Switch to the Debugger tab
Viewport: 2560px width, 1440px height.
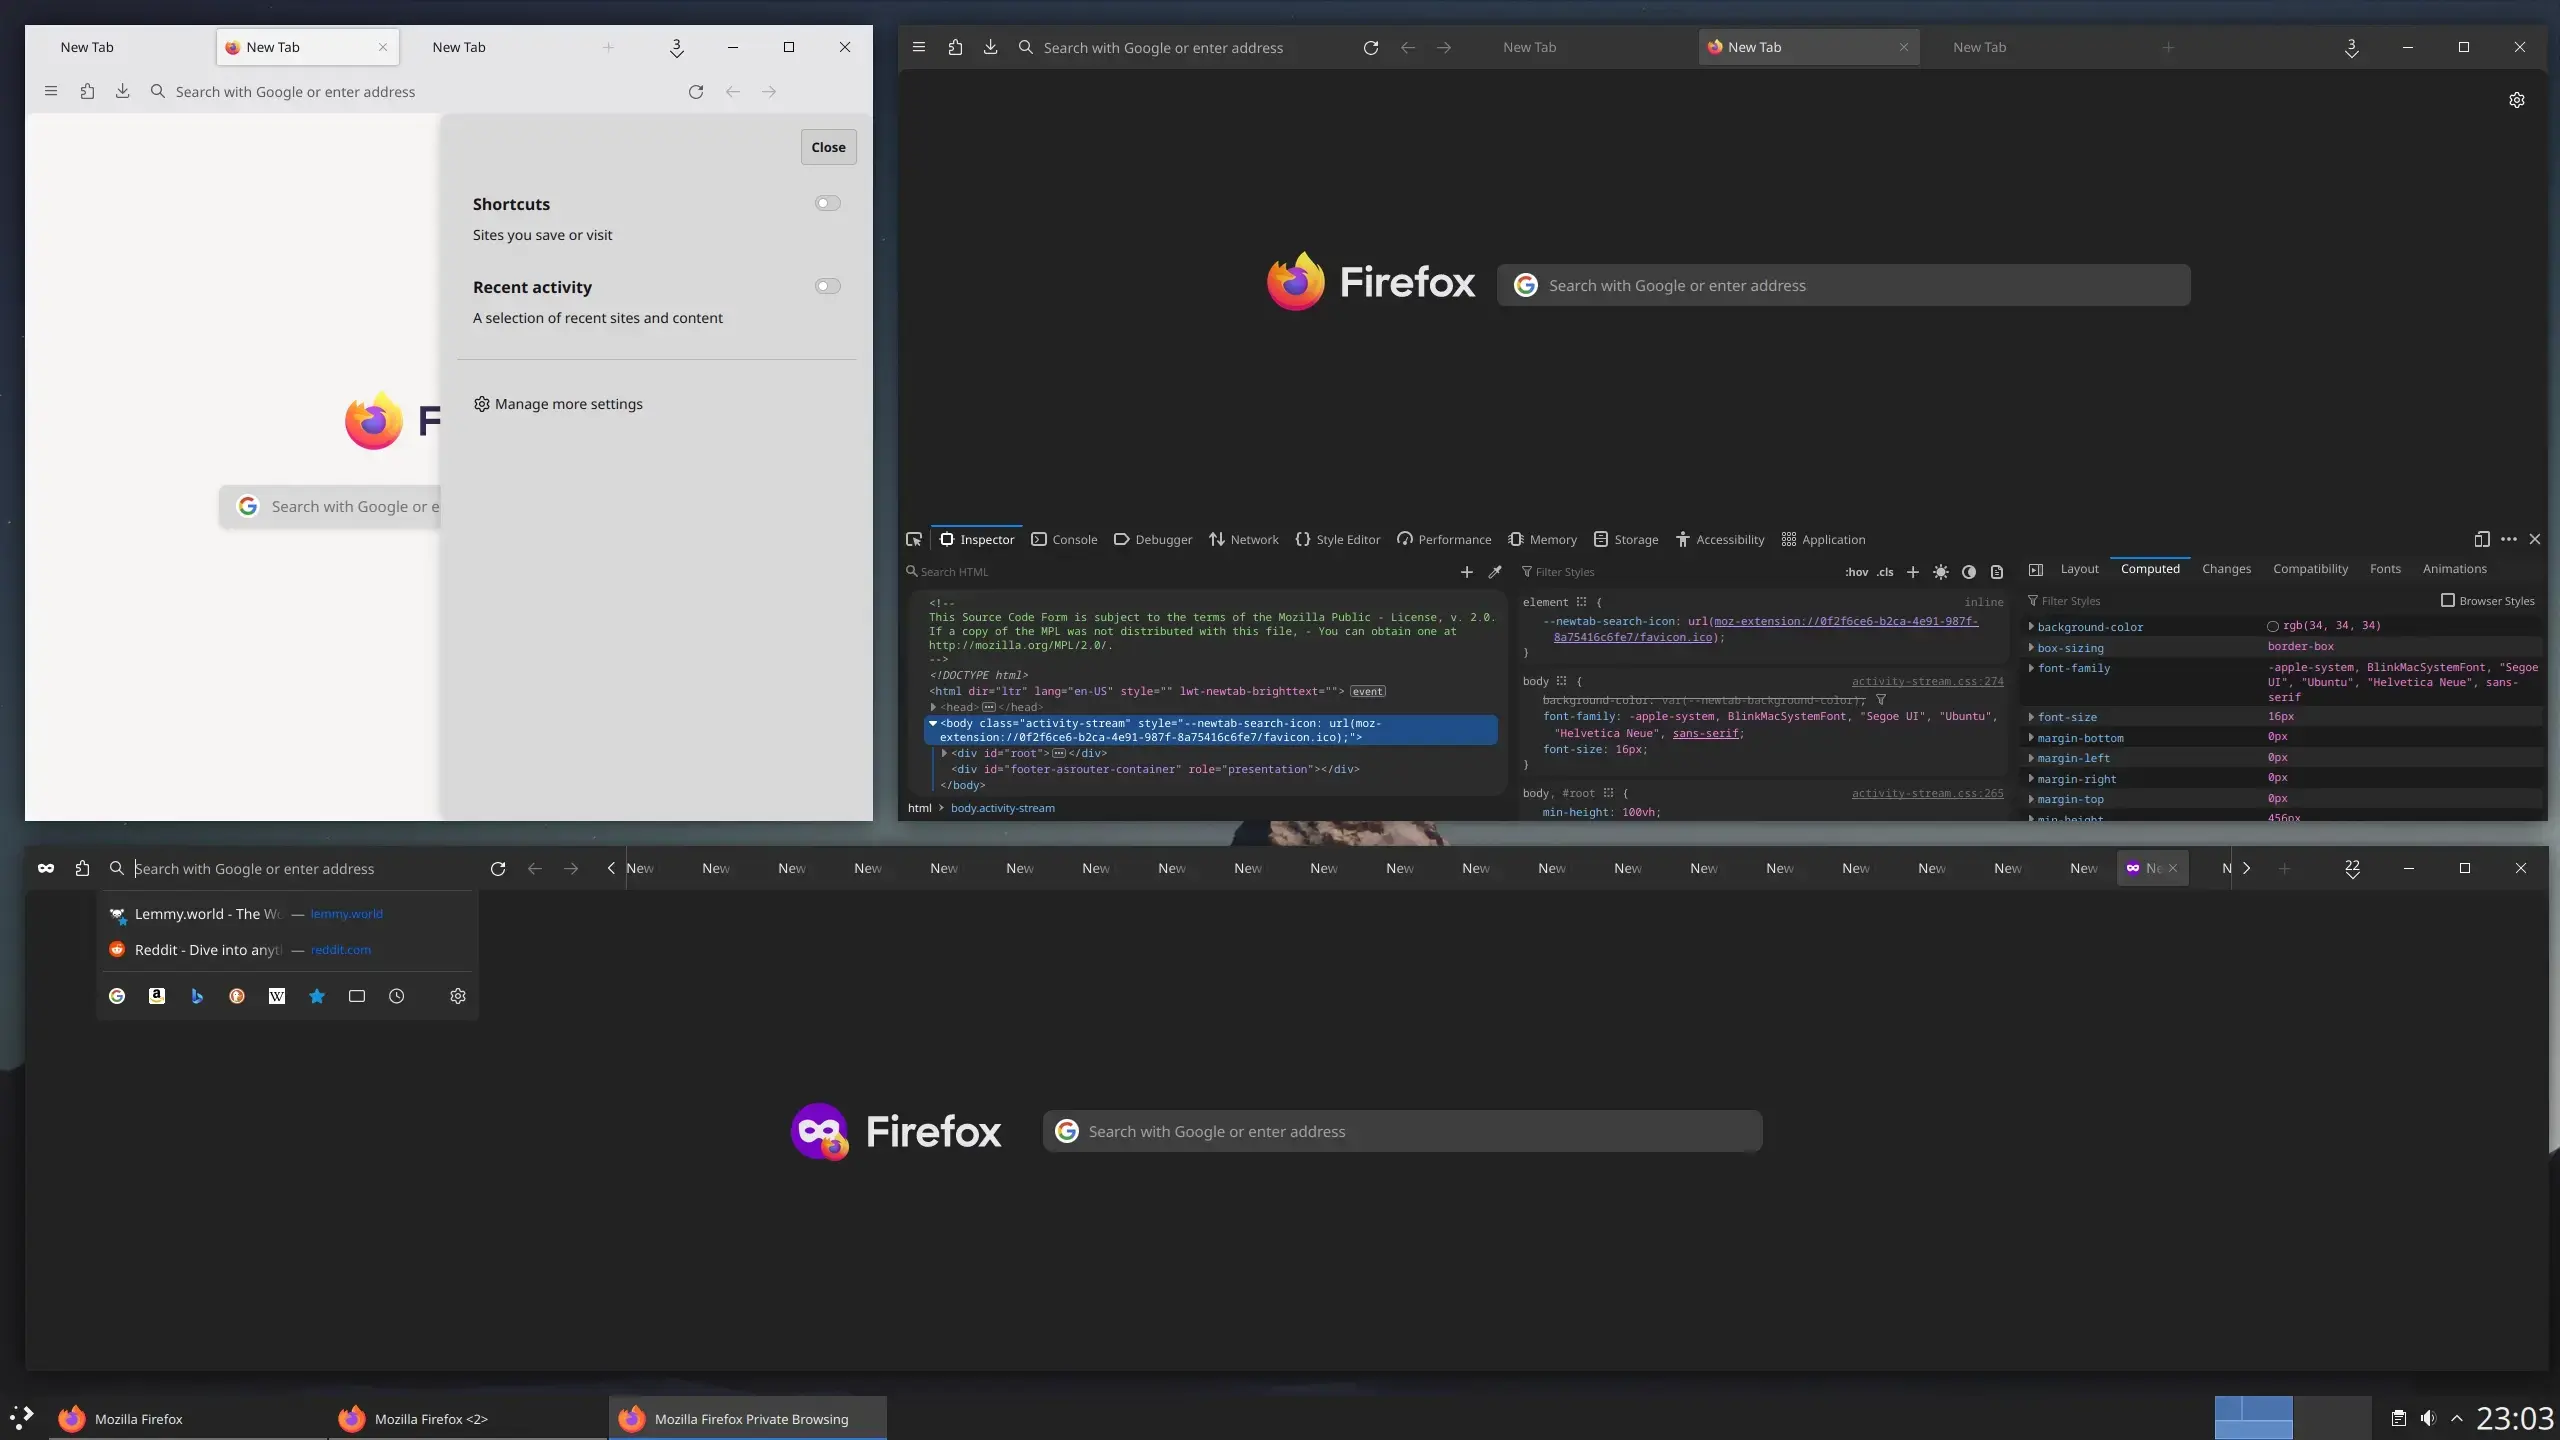pyautogui.click(x=1152, y=539)
